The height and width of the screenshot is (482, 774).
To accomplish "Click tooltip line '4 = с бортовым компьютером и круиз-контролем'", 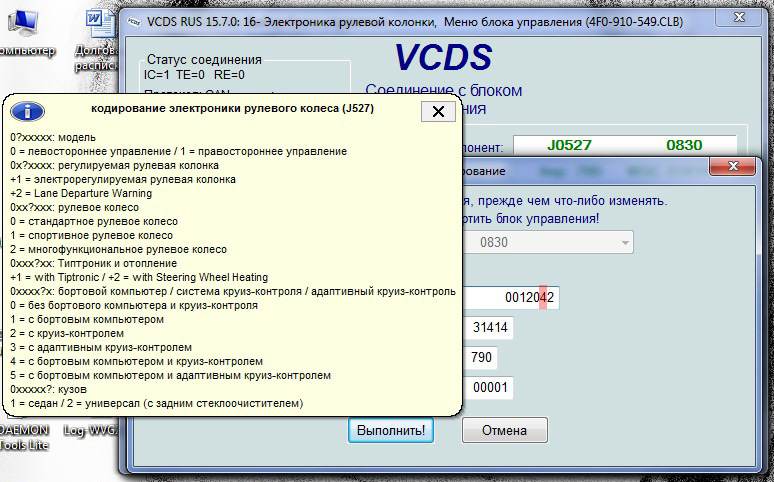I will [136, 361].
